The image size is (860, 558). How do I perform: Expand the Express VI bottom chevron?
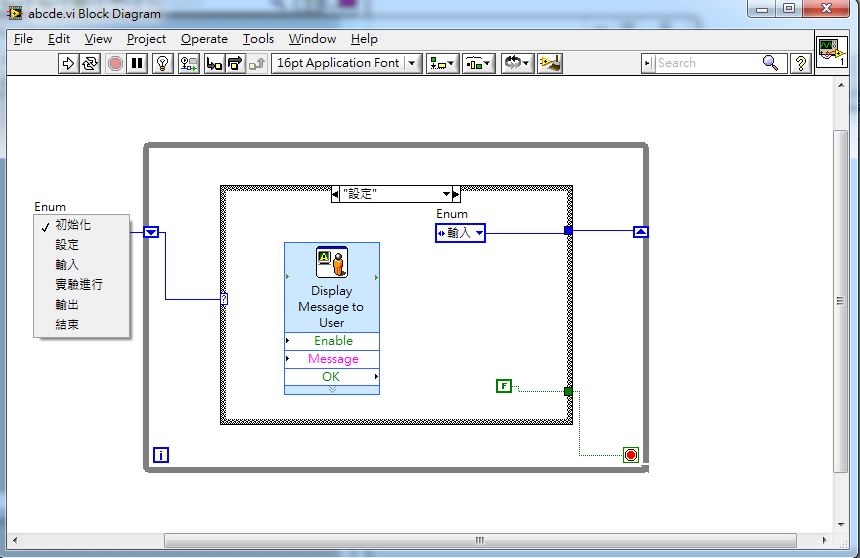pos(332,390)
